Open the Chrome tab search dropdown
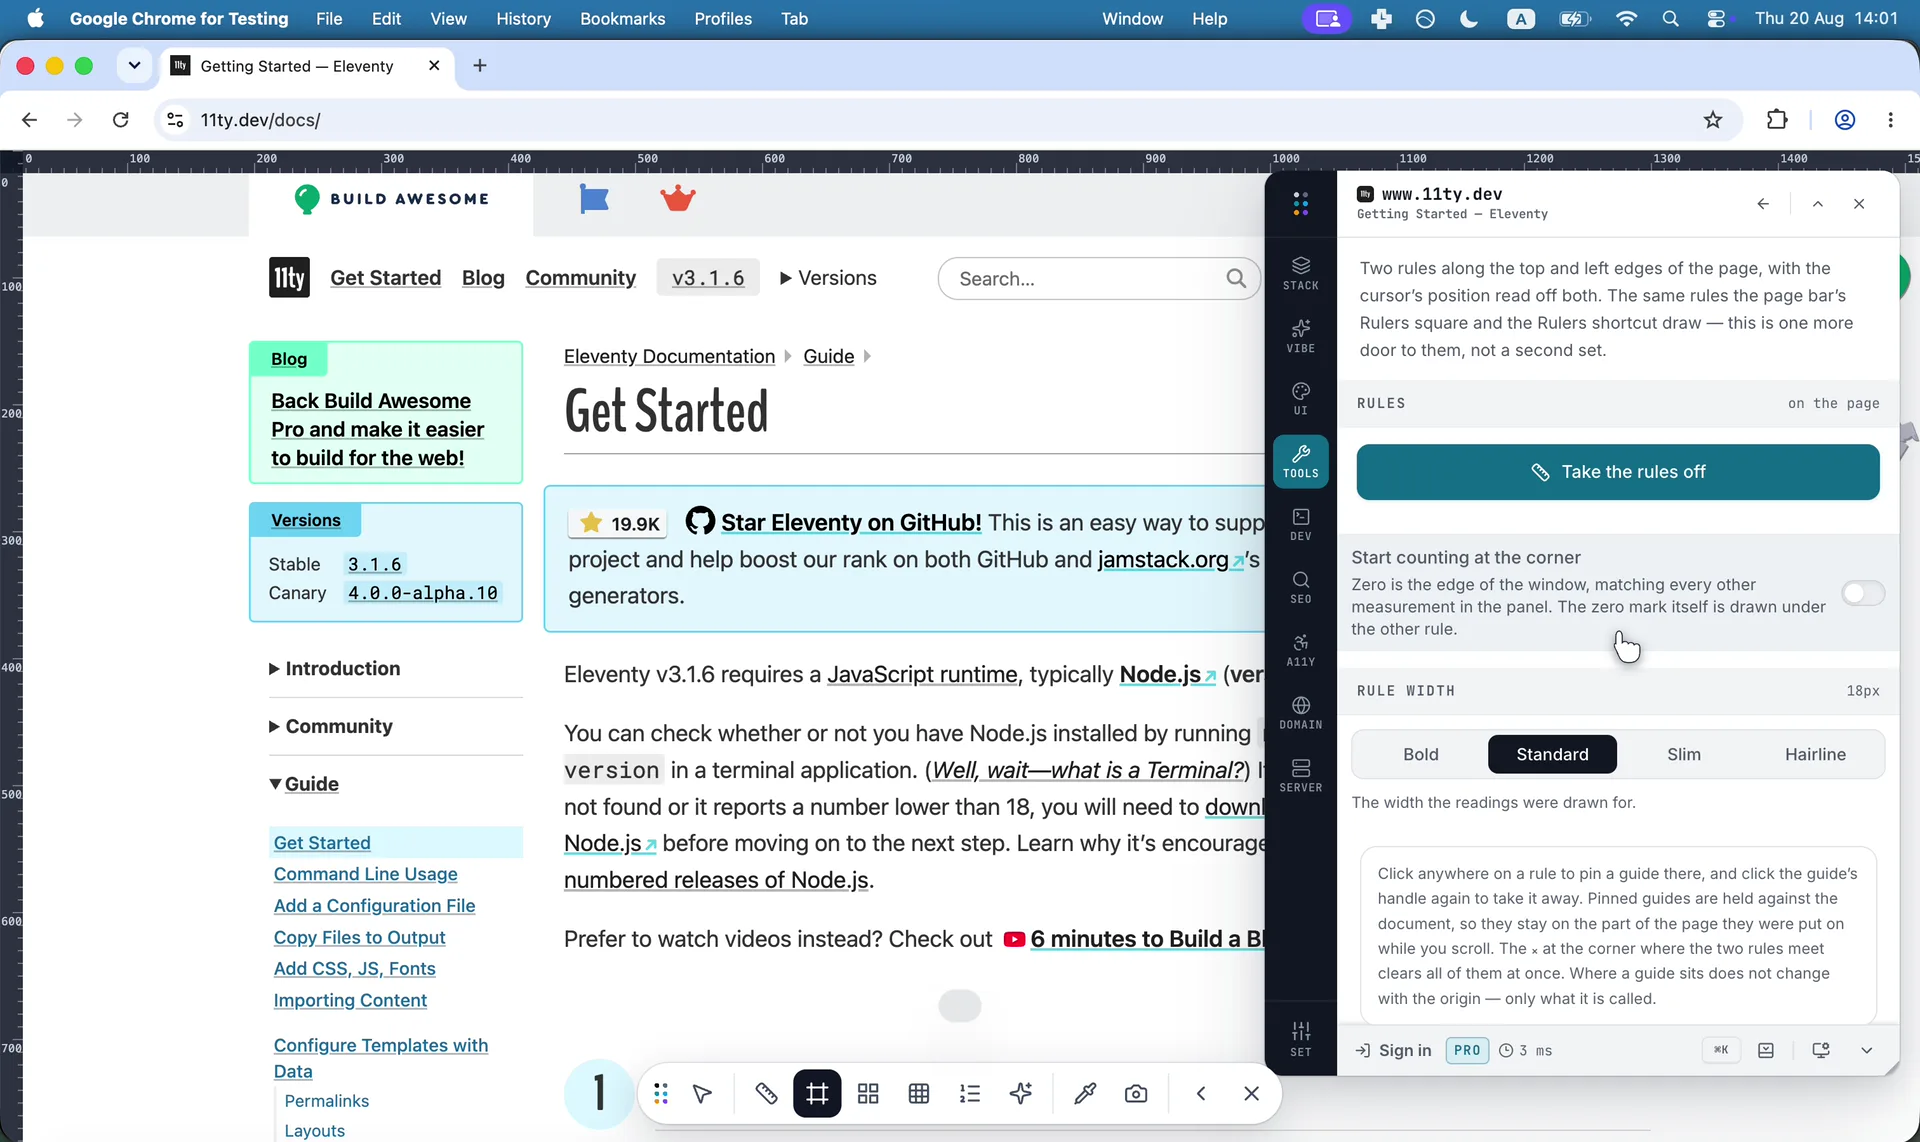The image size is (1920, 1142). coord(134,66)
